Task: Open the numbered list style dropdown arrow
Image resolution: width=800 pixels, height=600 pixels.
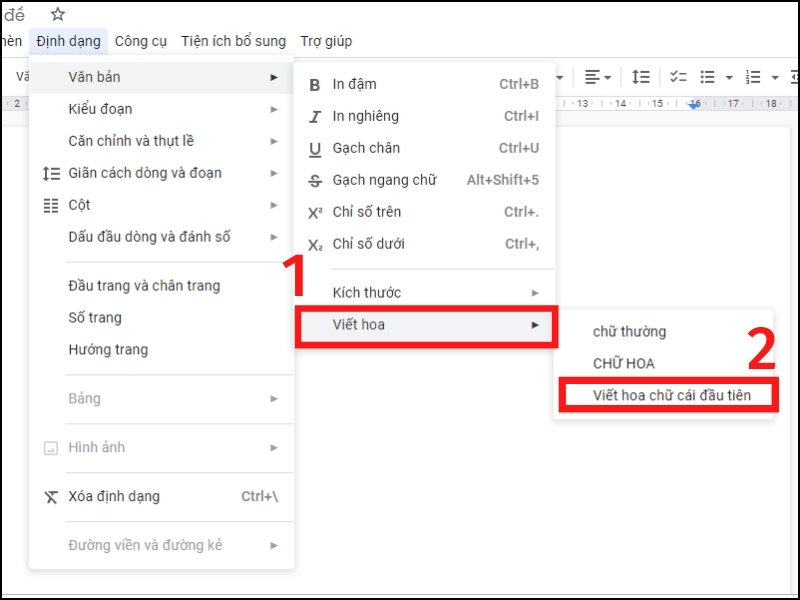Action: [x=775, y=78]
